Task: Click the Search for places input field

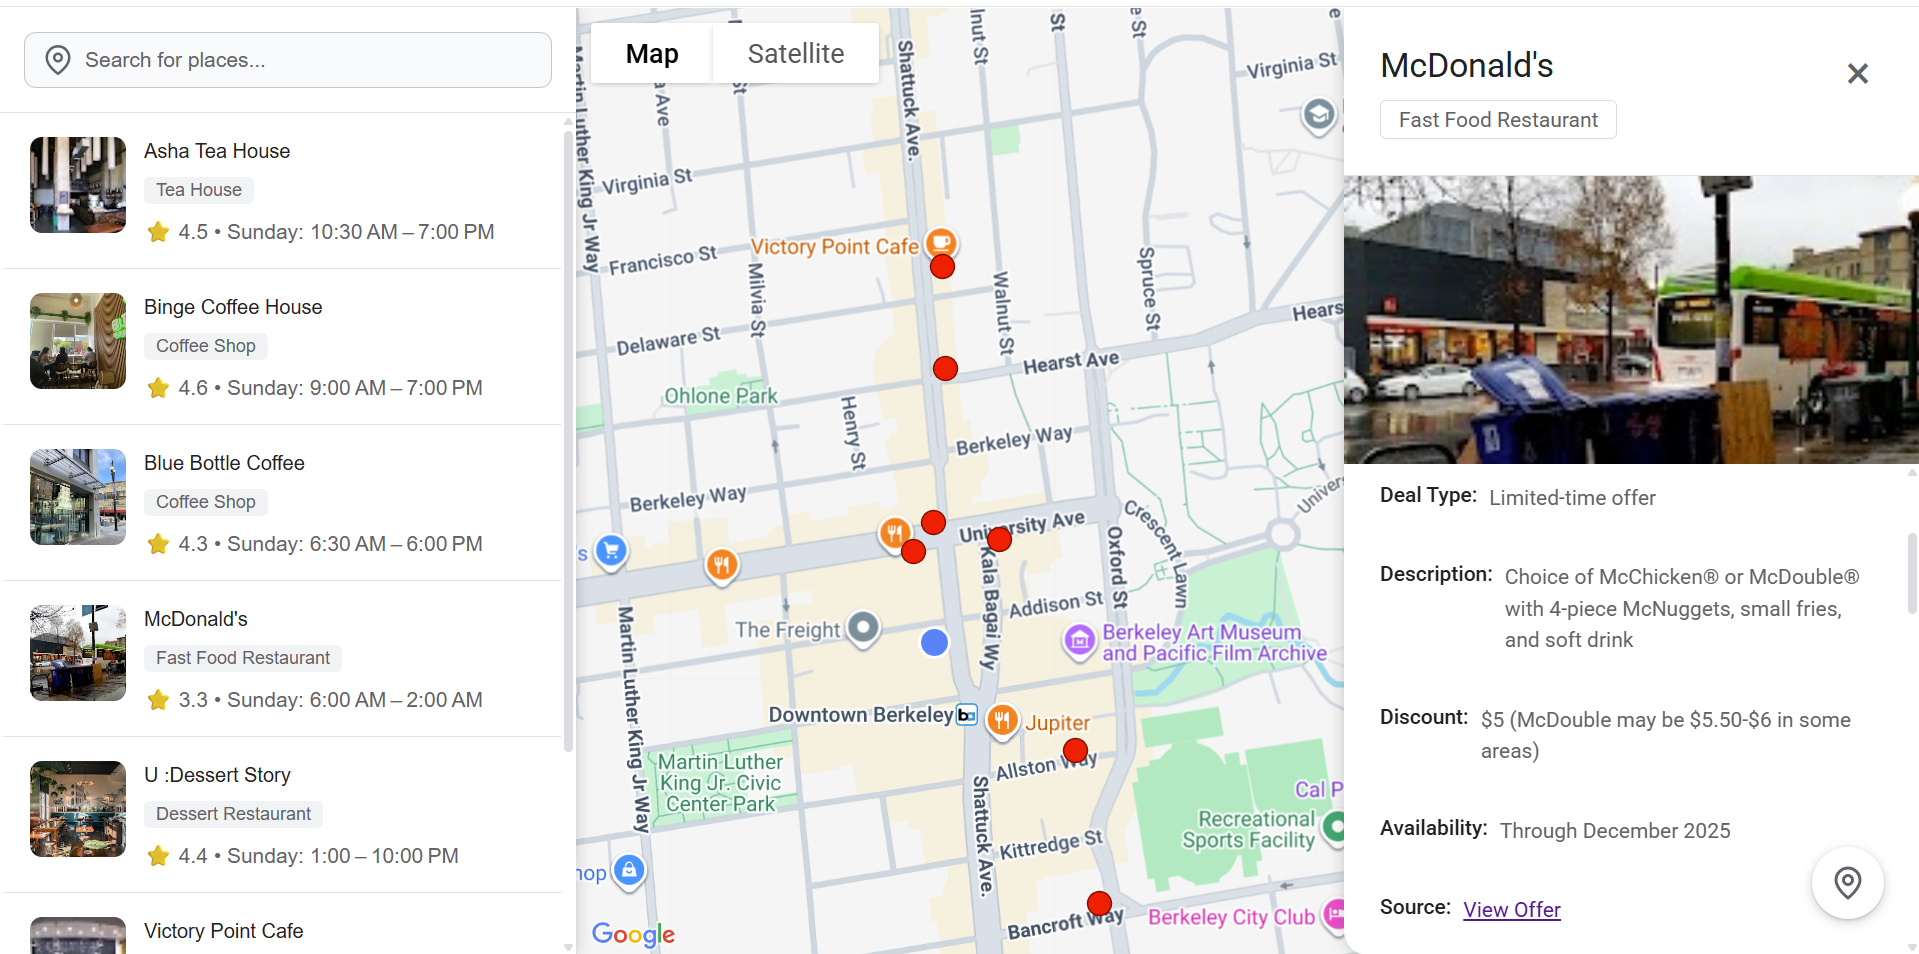Action: [288, 60]
